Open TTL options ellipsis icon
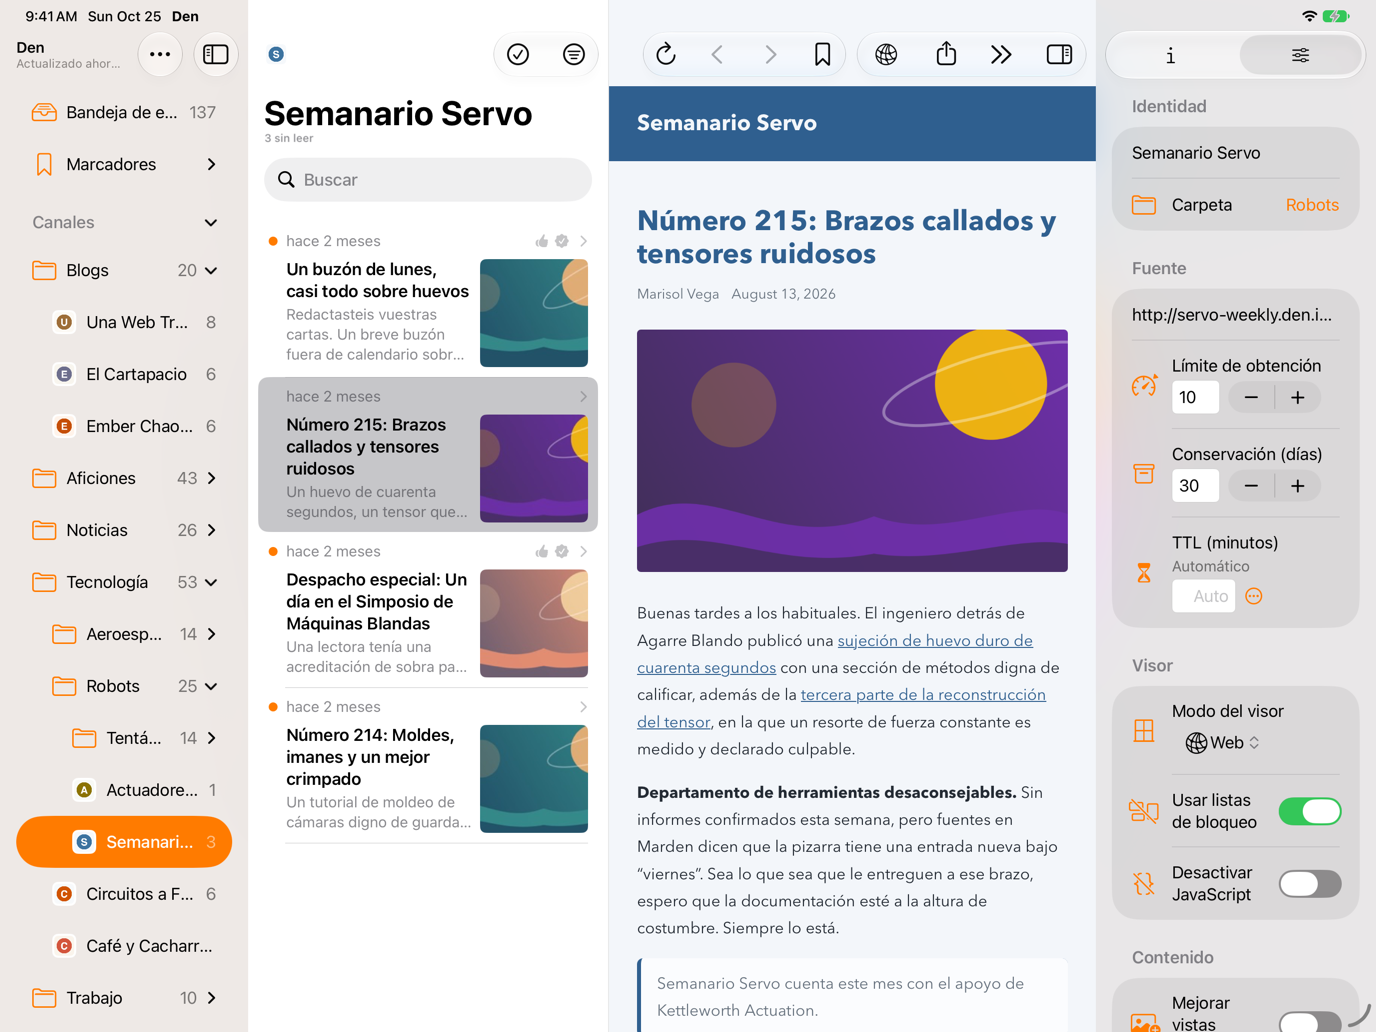This screenshot has height=1032, width=1376. coord(1254,596)
